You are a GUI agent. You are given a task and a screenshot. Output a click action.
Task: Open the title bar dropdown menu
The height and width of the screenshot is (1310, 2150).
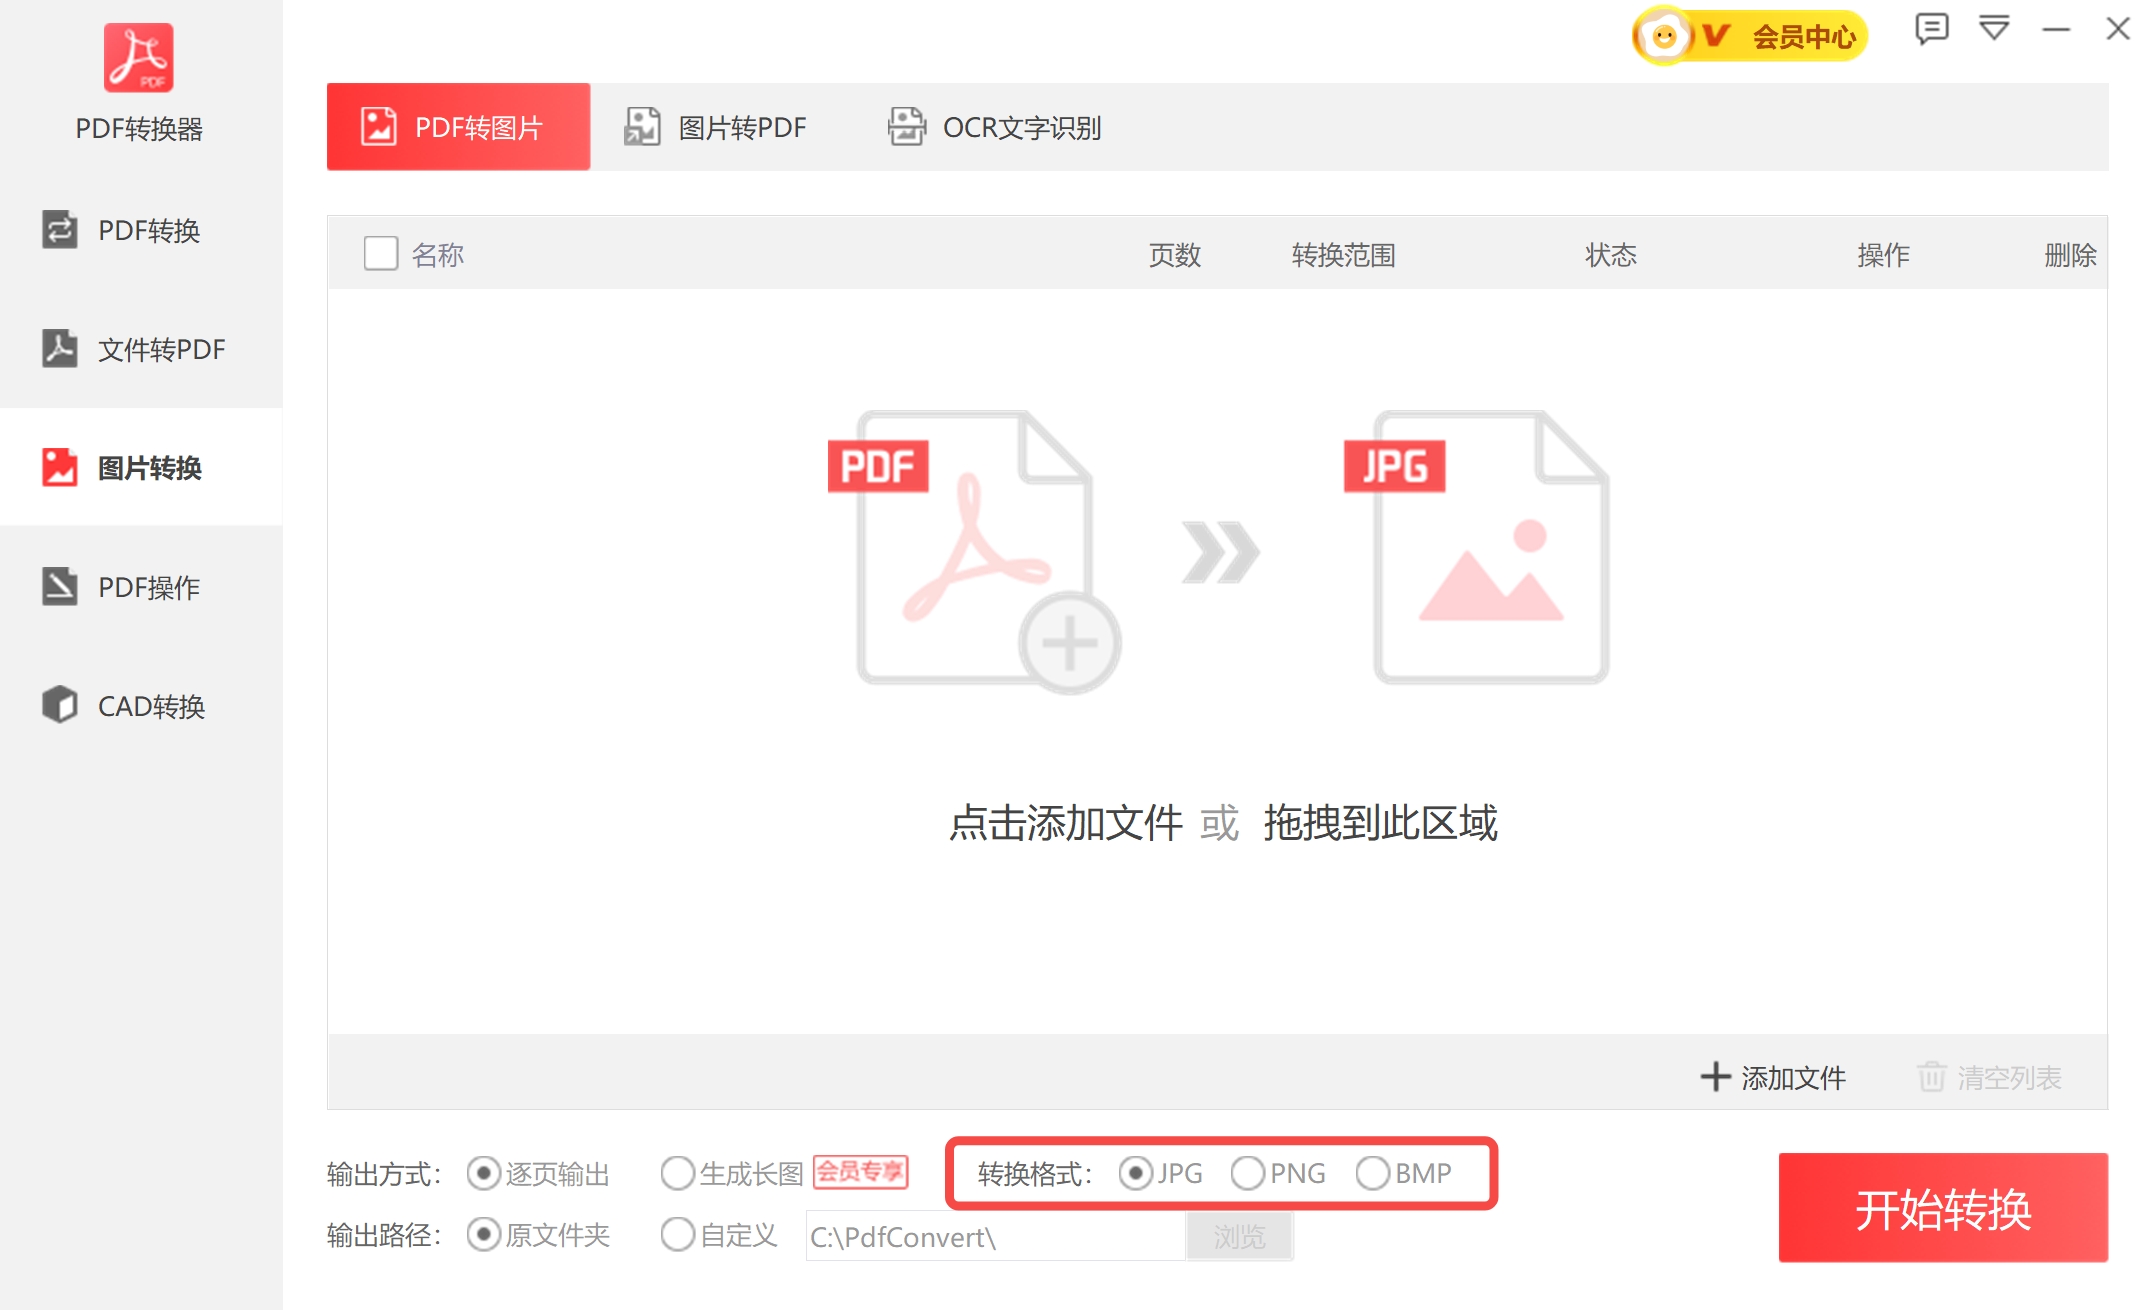pyautogui.click(x=1994, y=29)
